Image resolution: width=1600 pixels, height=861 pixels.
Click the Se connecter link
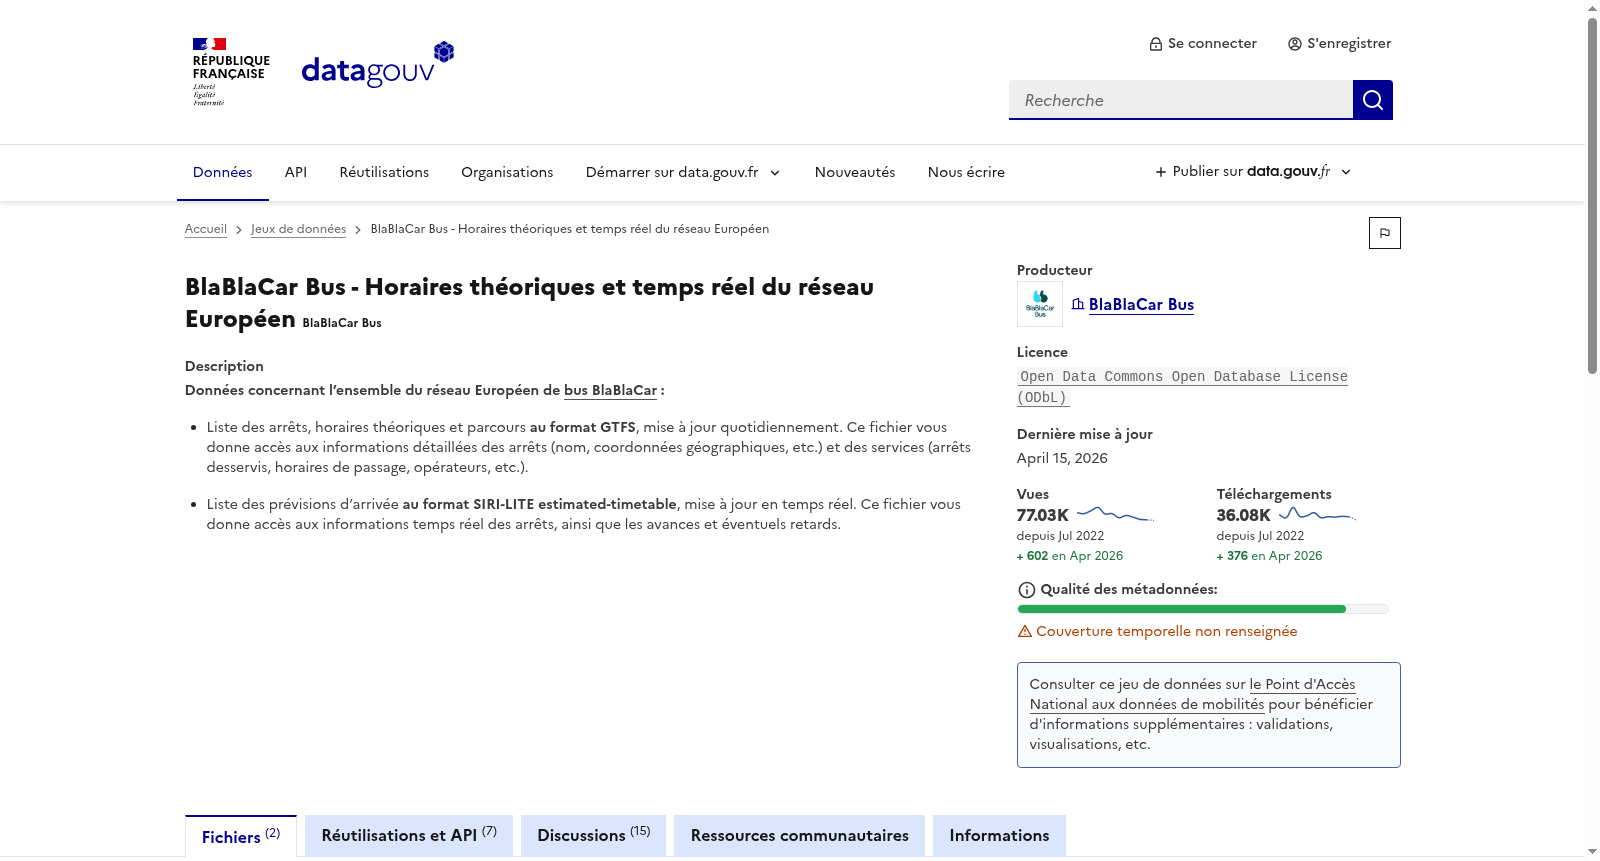(1203, 44)
